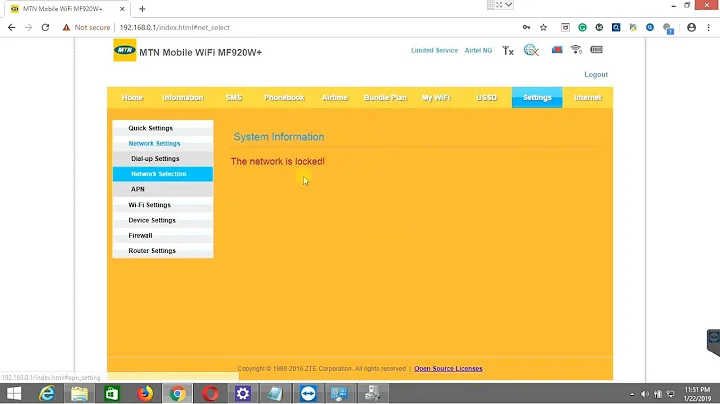720x404 pixels.
Task: Click the globe connection status icon
Action: tap(531, 50)
